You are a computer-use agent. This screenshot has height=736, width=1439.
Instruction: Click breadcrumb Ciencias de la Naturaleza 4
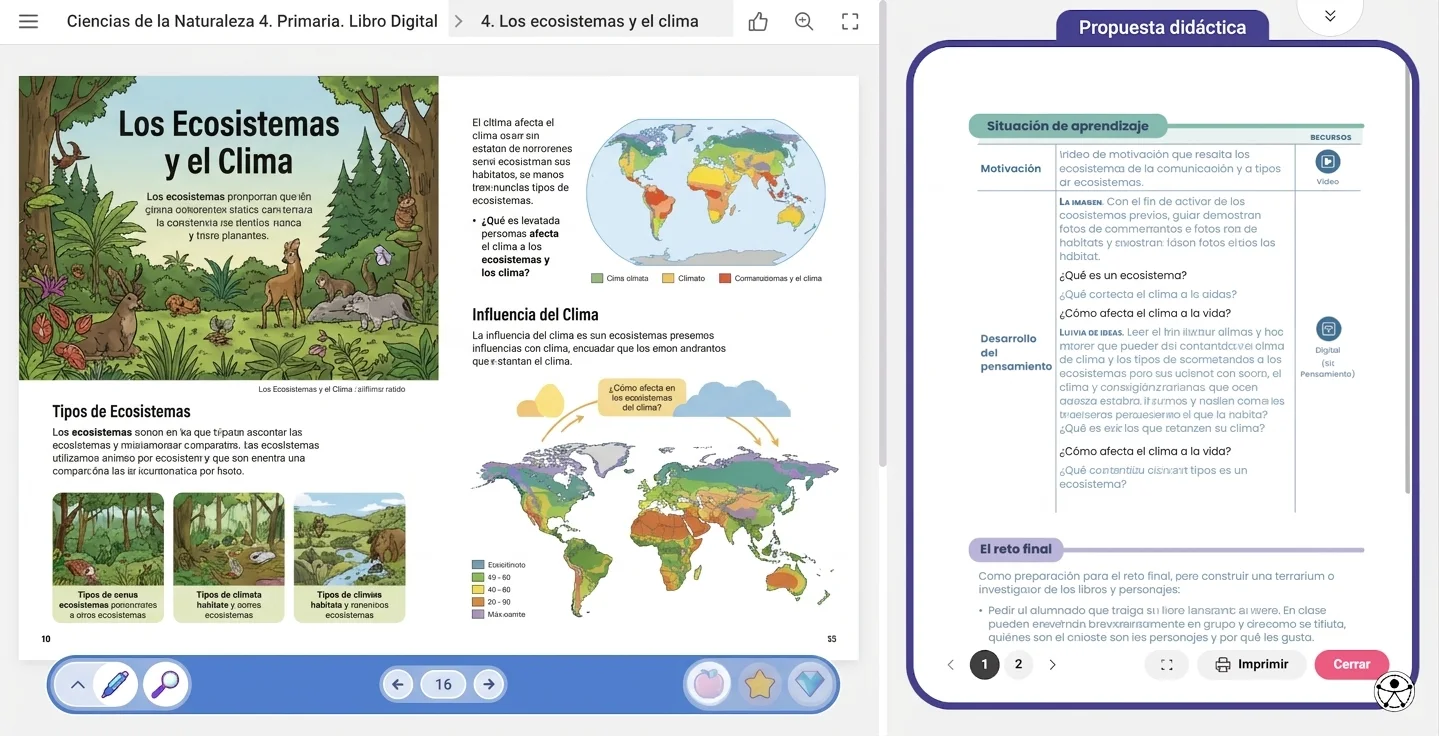tap(252, 21)
